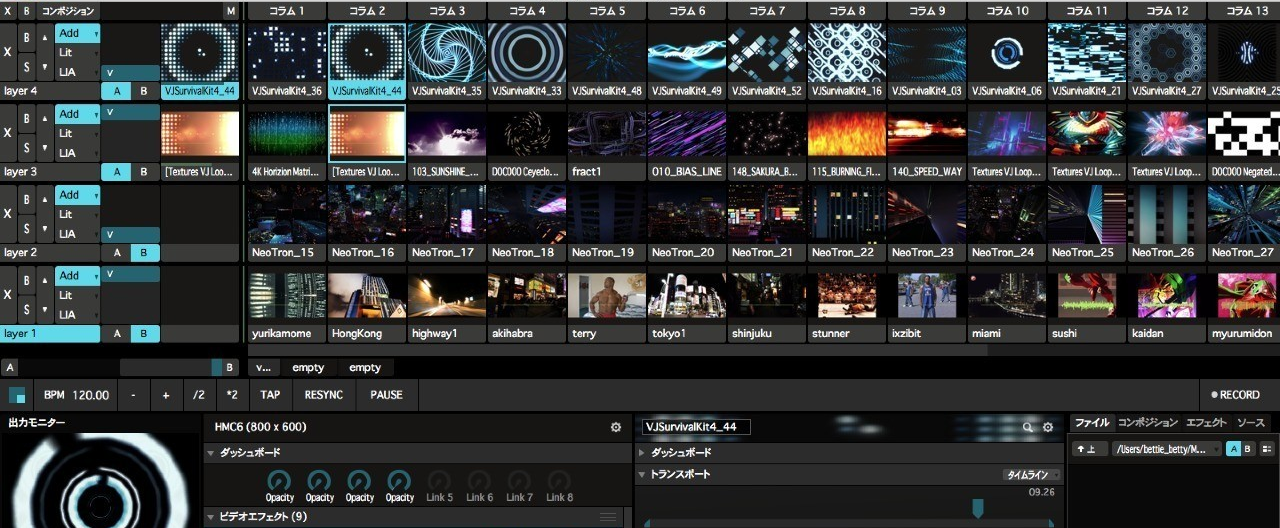The height and width of the screenshot is (528, 1280).
Task: Click the clip panel search magnifier icon
Action: tap(1027, 427)
